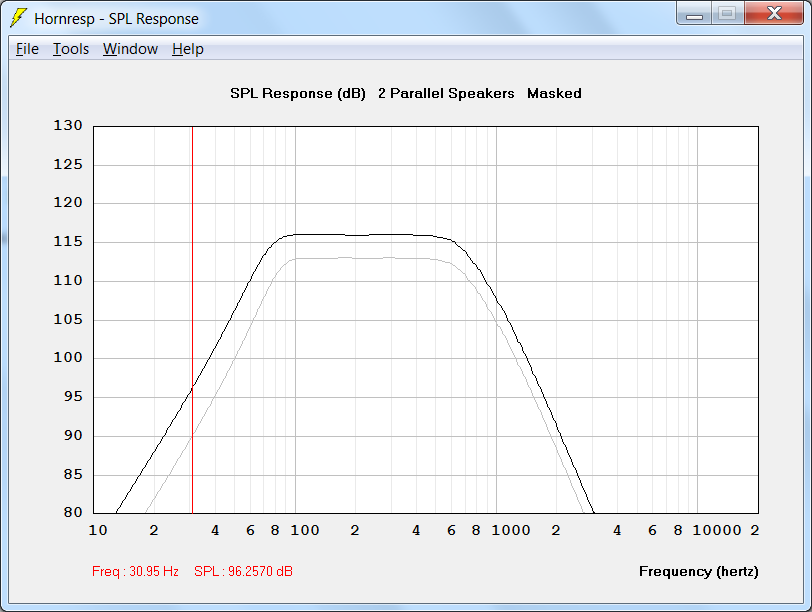Click the '2 Parallel Speakers' label
The image size is (812, 612).
click(446, 94)
